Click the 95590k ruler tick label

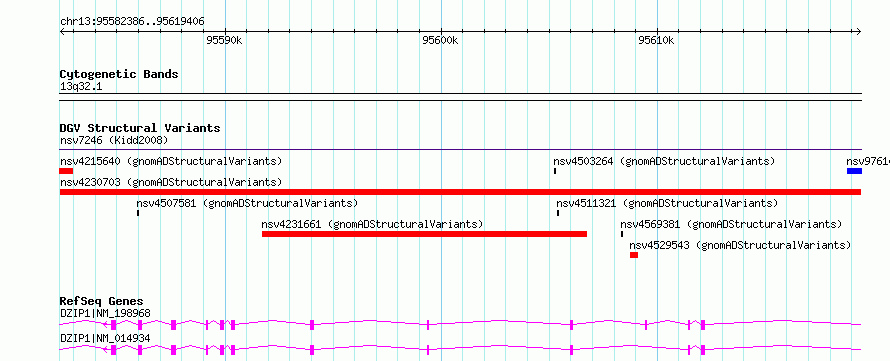[225, 41]
